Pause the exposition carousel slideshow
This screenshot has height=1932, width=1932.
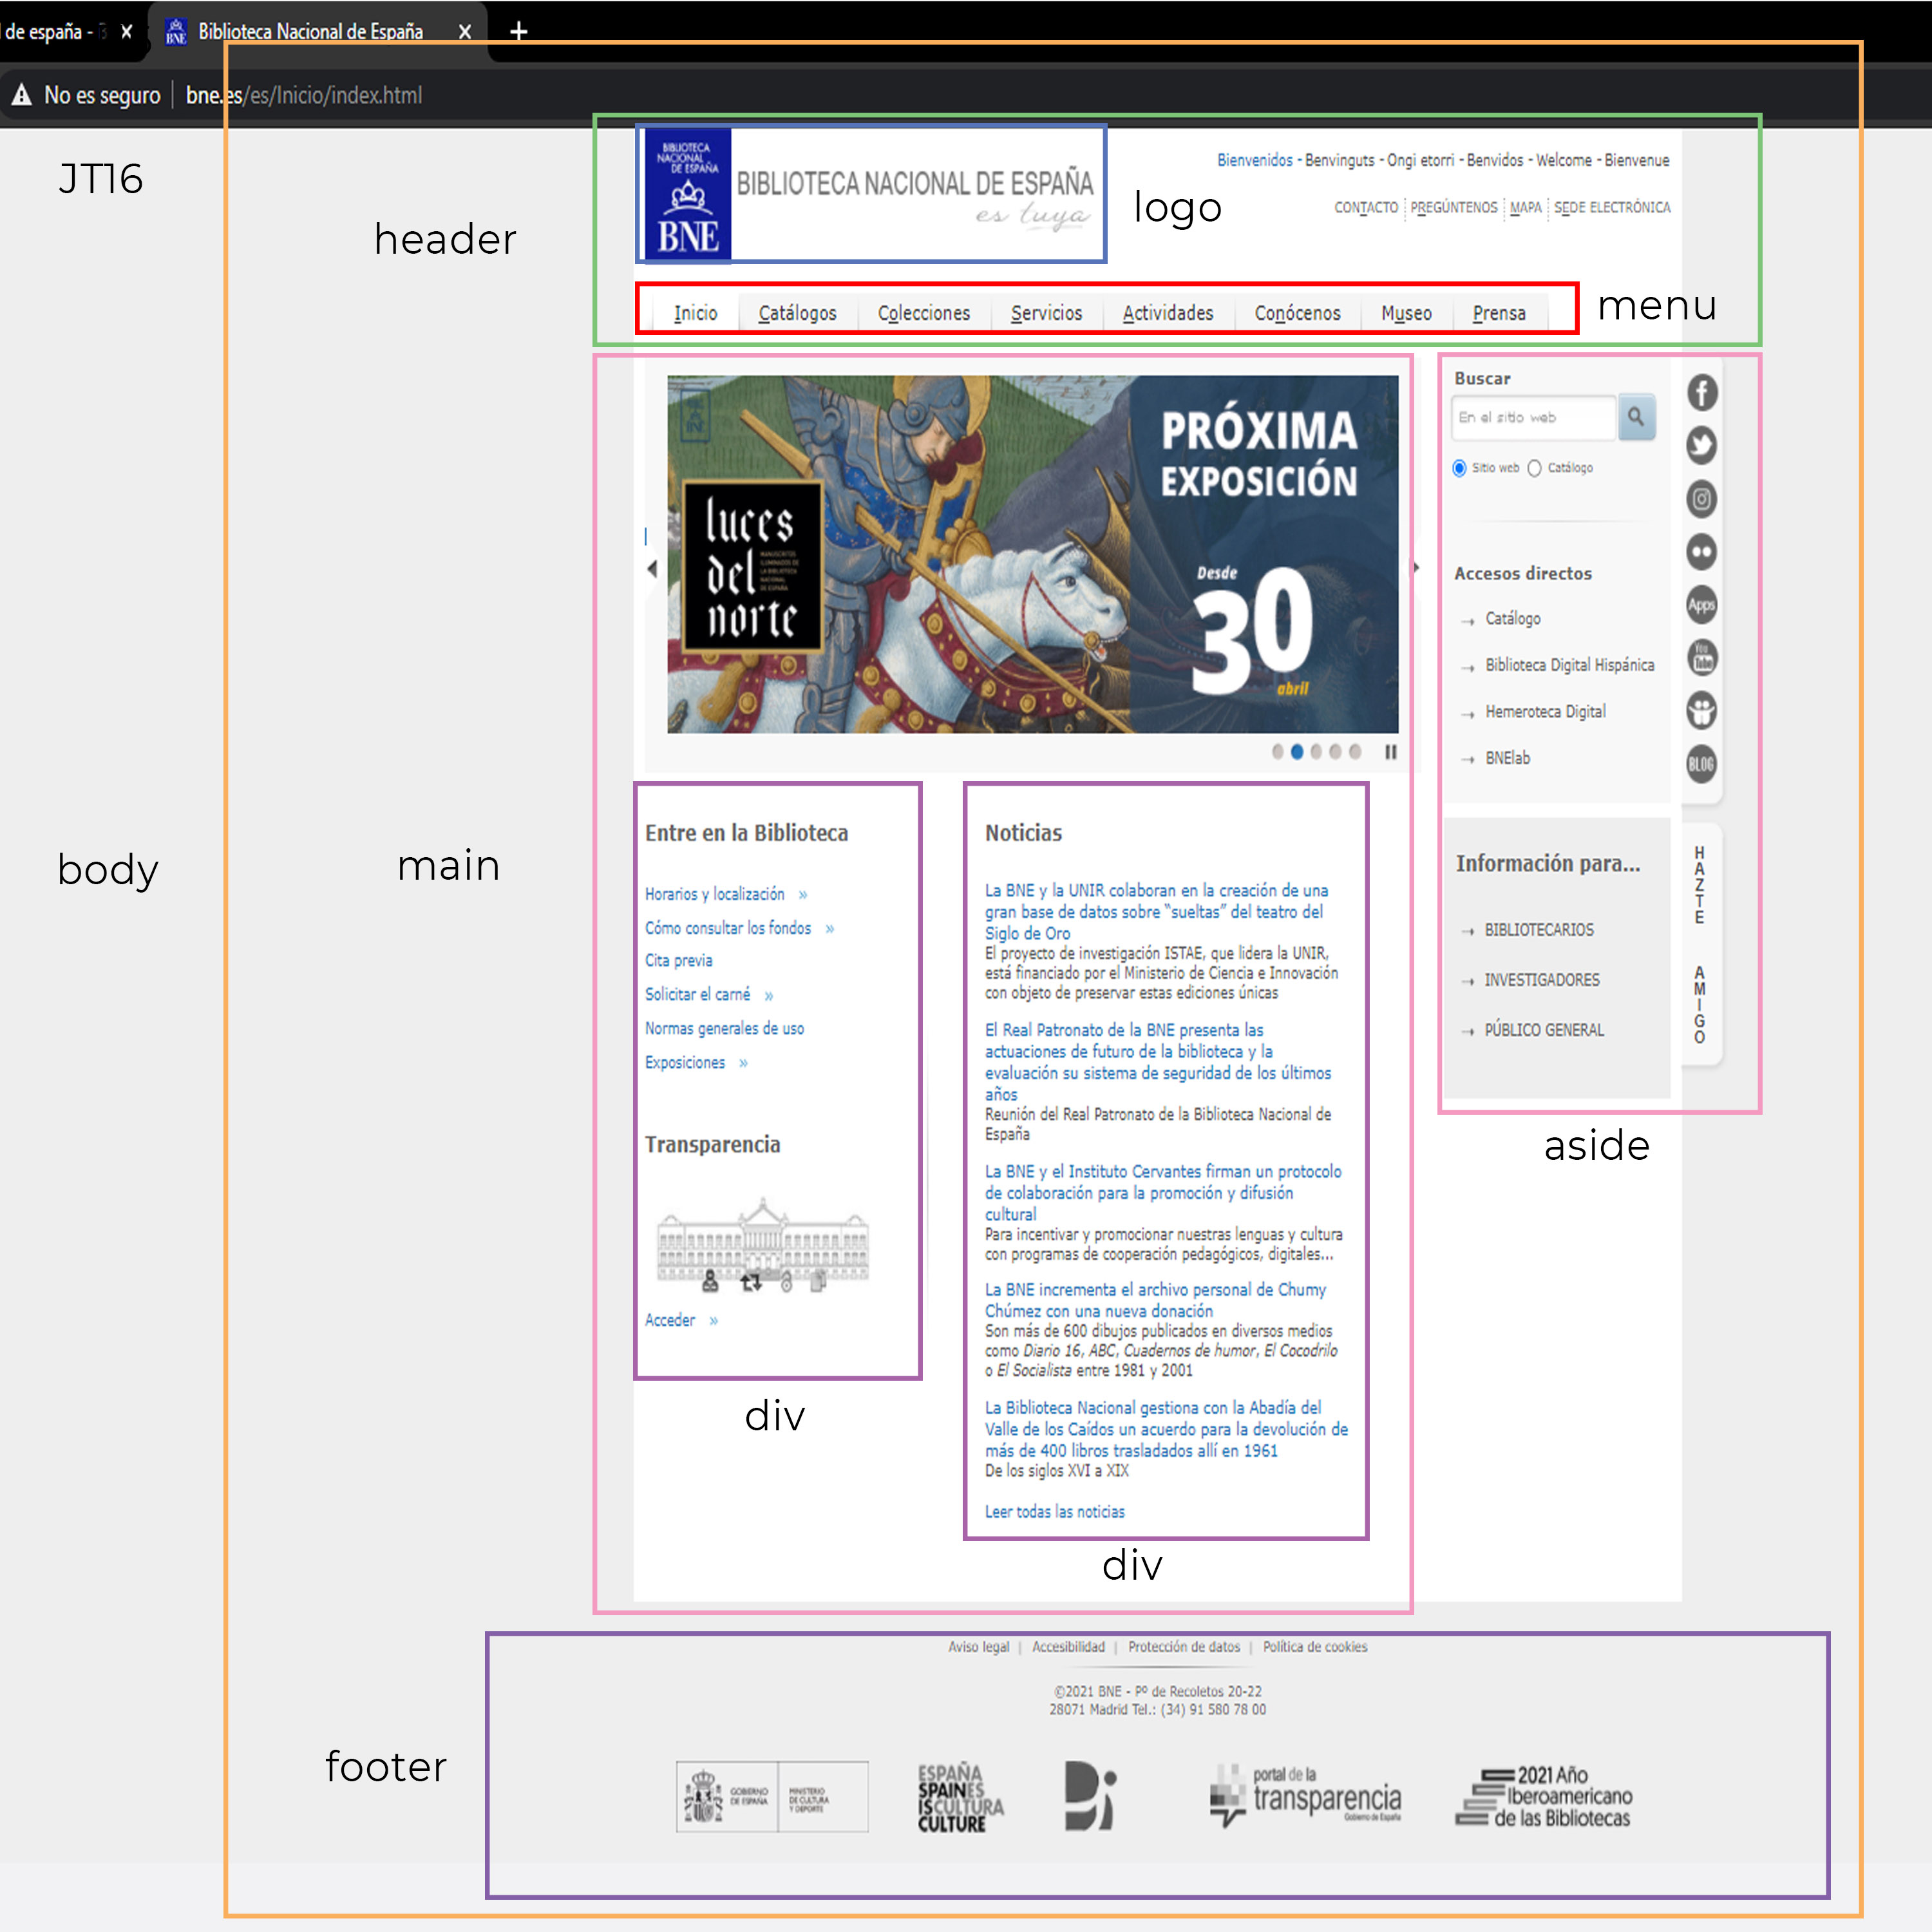coord(1390,752)
